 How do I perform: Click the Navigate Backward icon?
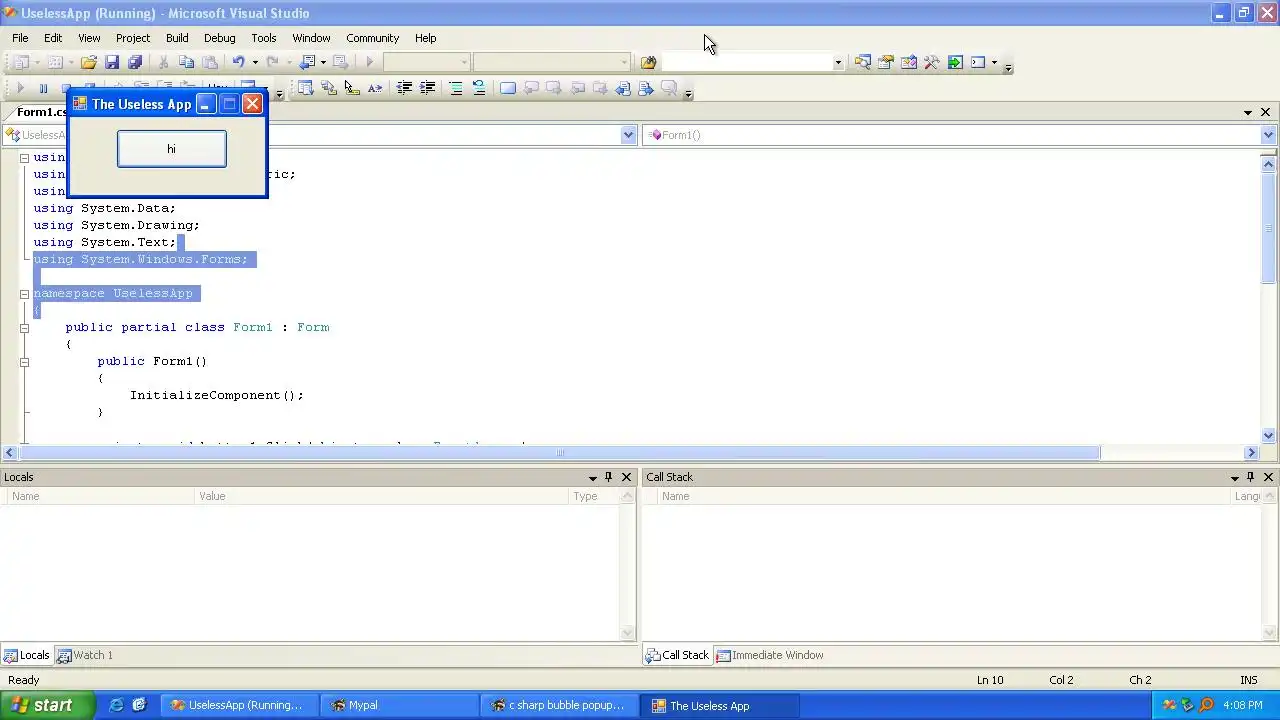(308, 62)
